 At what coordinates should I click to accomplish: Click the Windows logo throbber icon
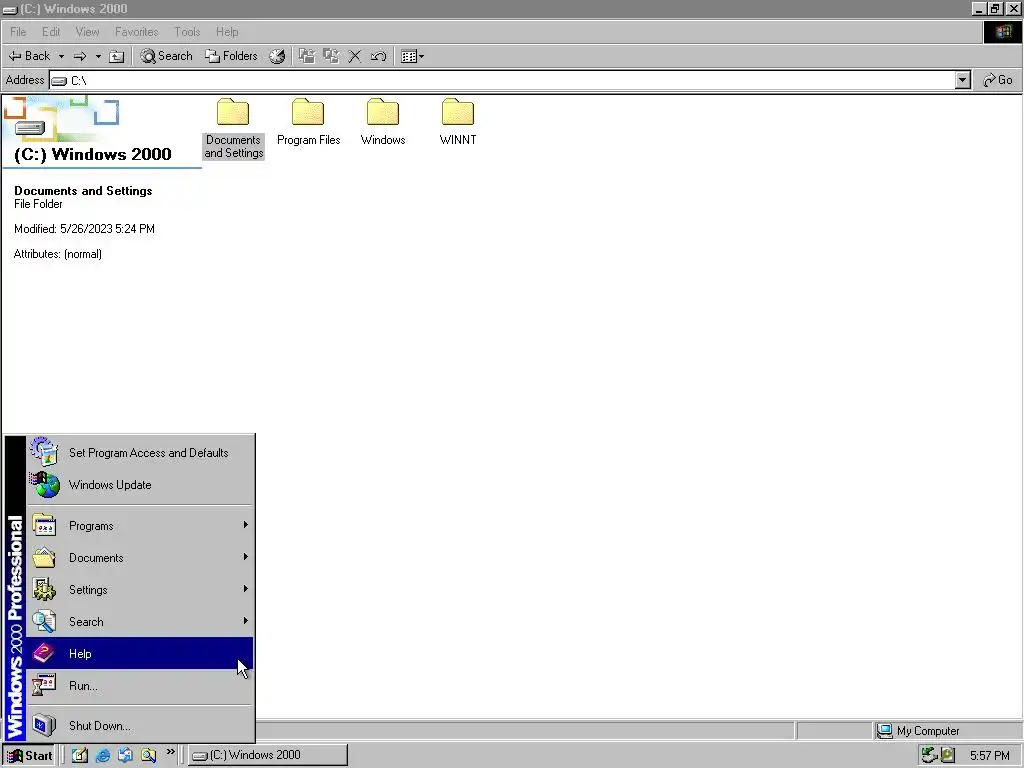click(1003, 32)
